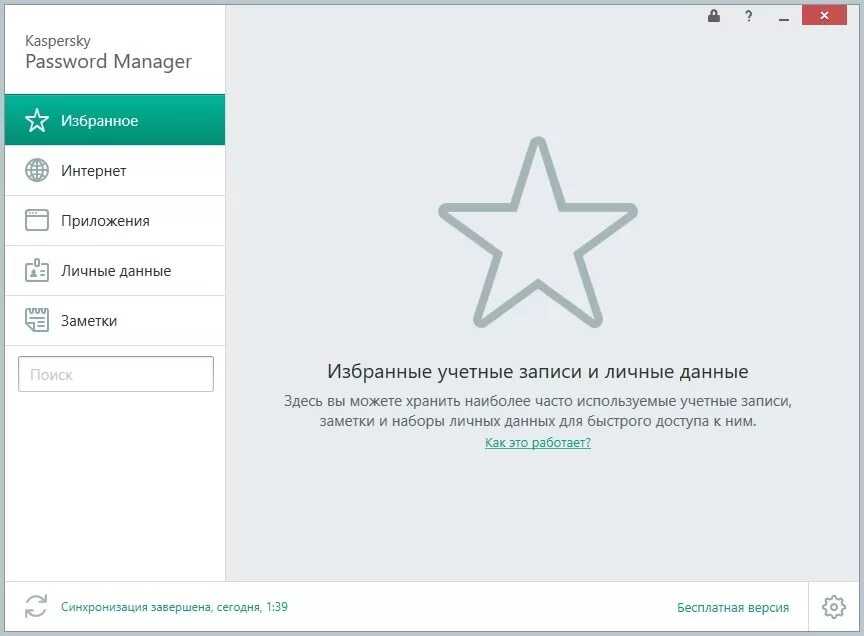This screenshot has width=864, height=636.
Task: Click the synchronization arrows icon
Action: 36,606
